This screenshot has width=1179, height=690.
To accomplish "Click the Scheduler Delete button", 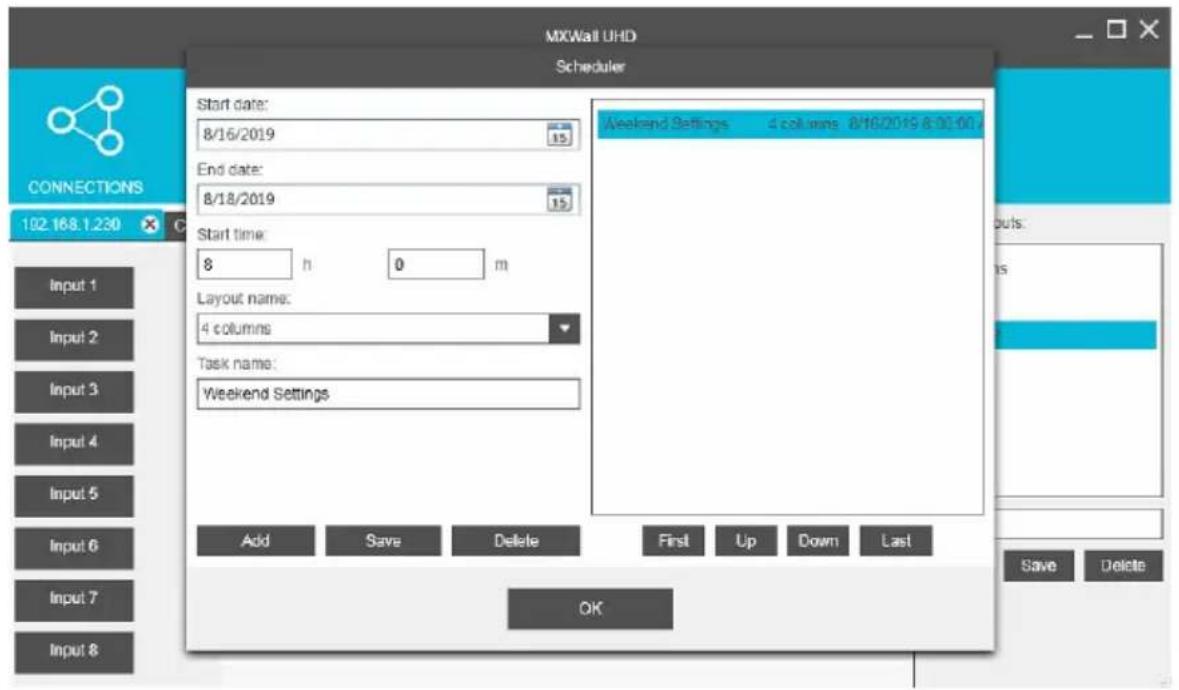I will [516, 540].
